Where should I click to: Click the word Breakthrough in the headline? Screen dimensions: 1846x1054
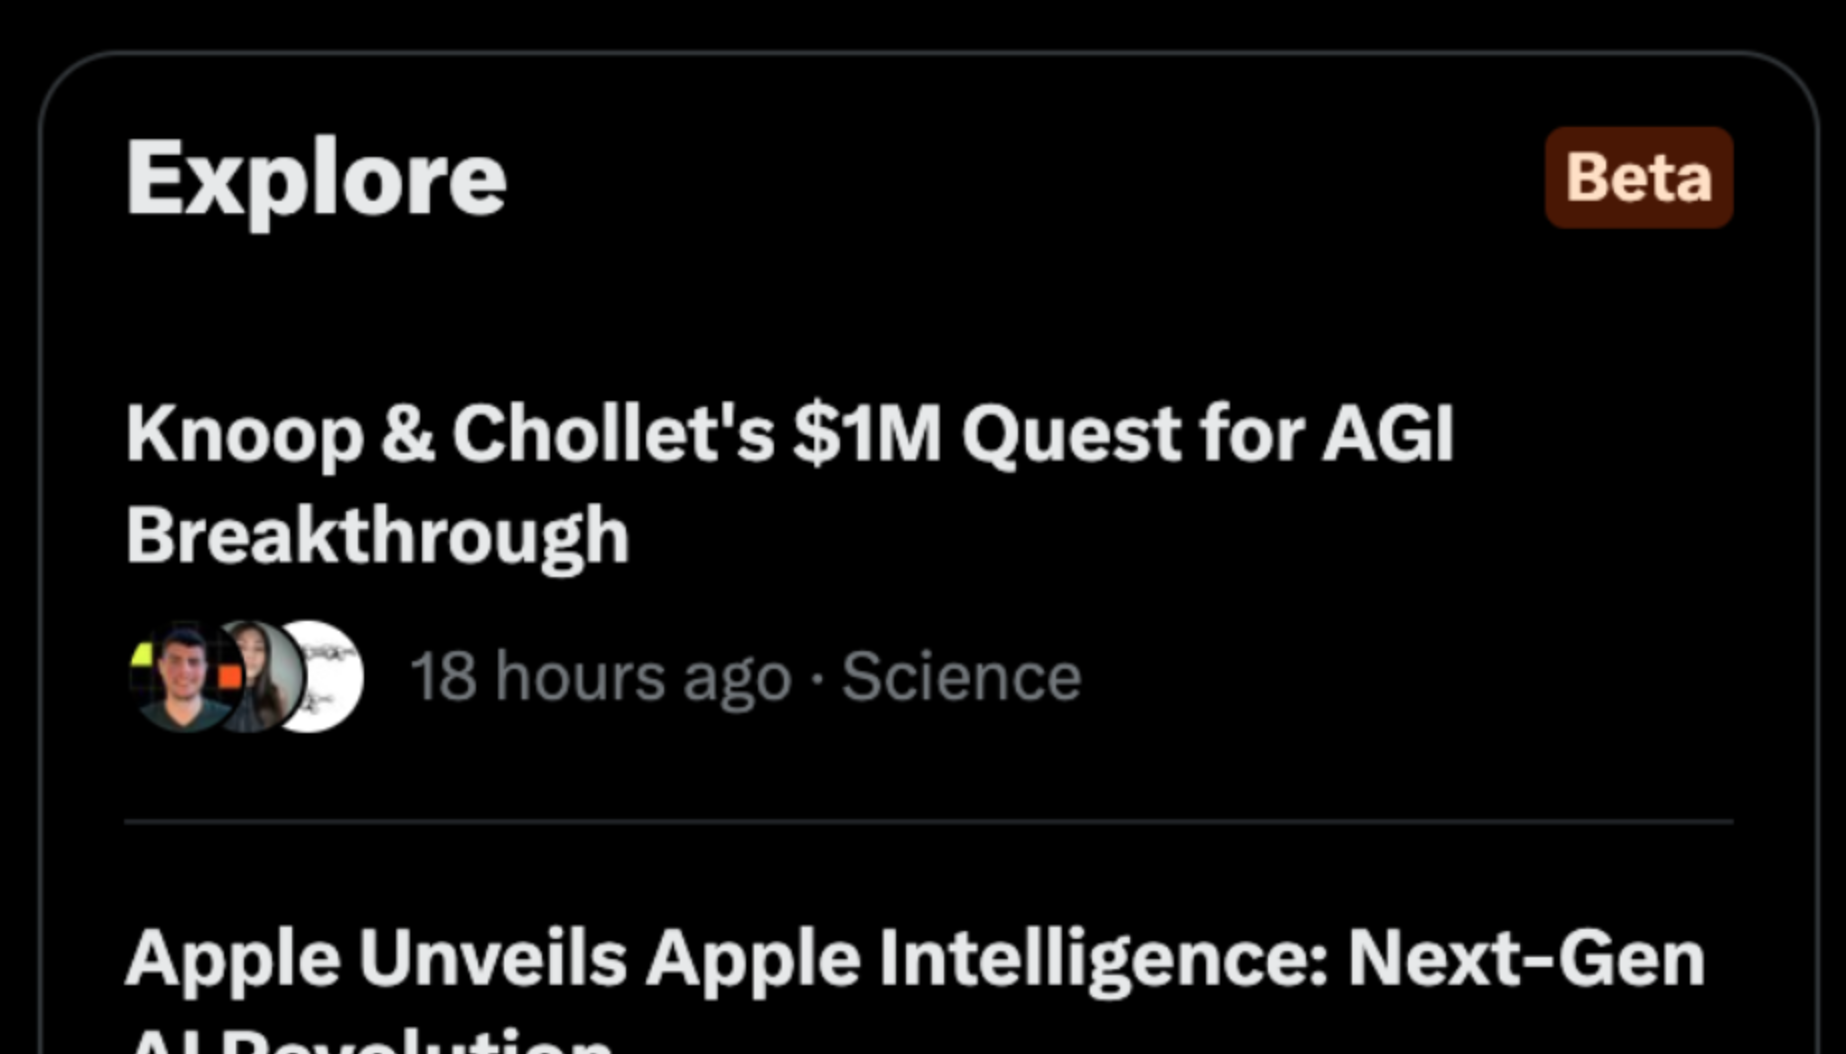pos(377,536)
